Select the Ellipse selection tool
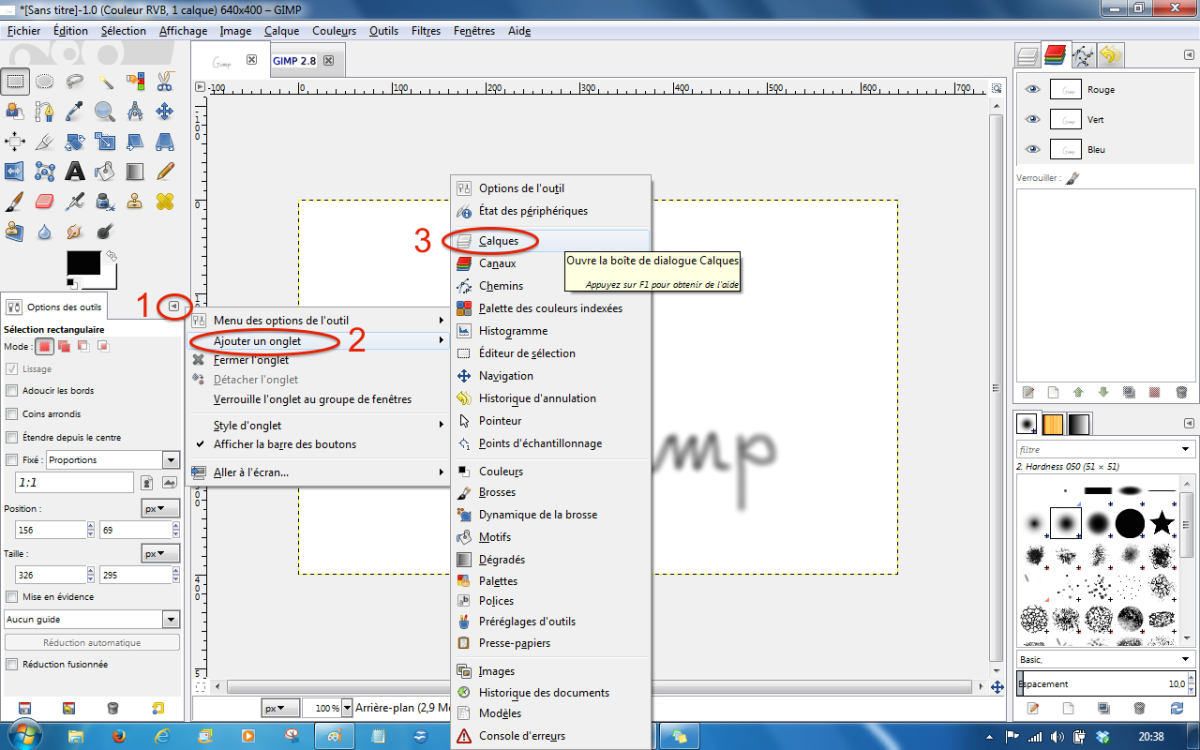This screenshot has width=1200, height=750. [x=45, y=82]
